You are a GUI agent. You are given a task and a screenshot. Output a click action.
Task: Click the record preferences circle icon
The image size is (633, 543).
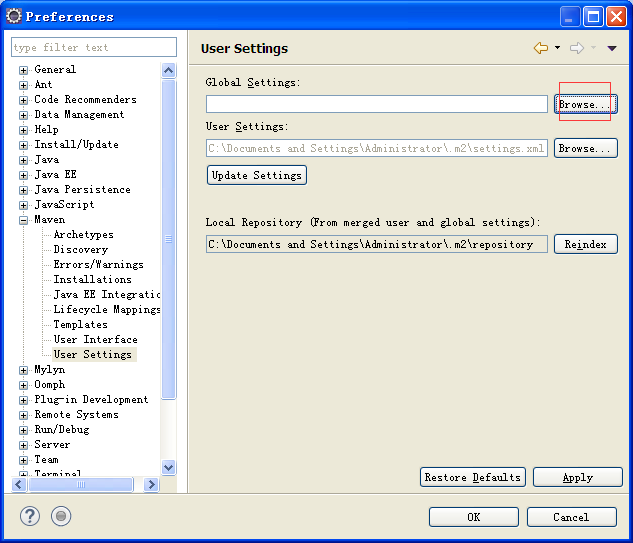click(x=61, y=516)
